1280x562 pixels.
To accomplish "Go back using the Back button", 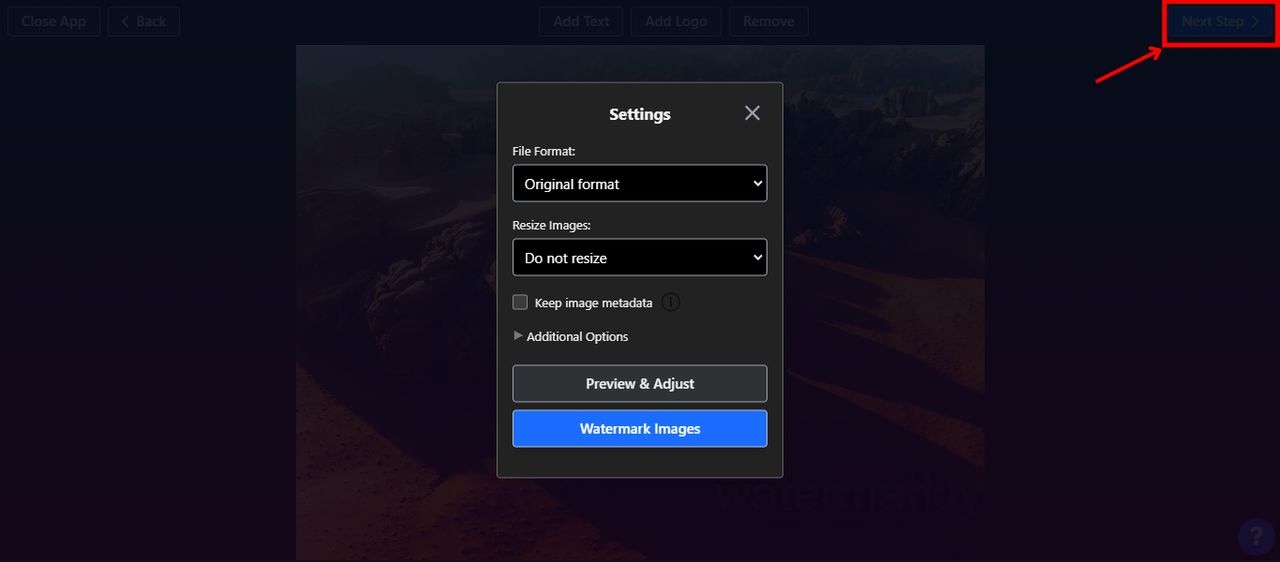I will pyautogui.click(x=144, y=21).
